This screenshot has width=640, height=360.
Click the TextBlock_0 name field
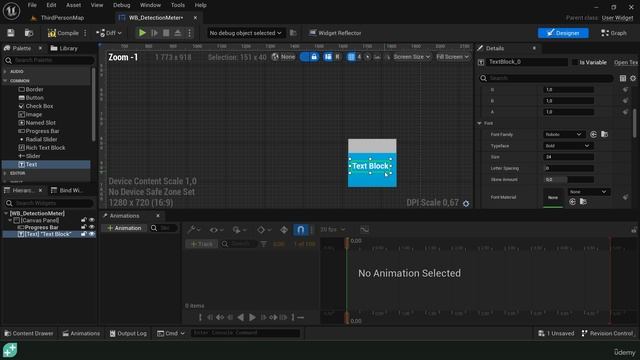(527, 62)
